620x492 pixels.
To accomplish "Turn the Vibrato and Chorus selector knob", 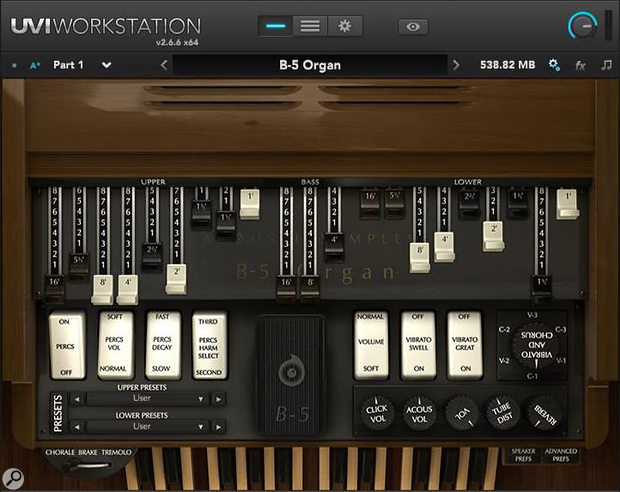I will (536, 345).
